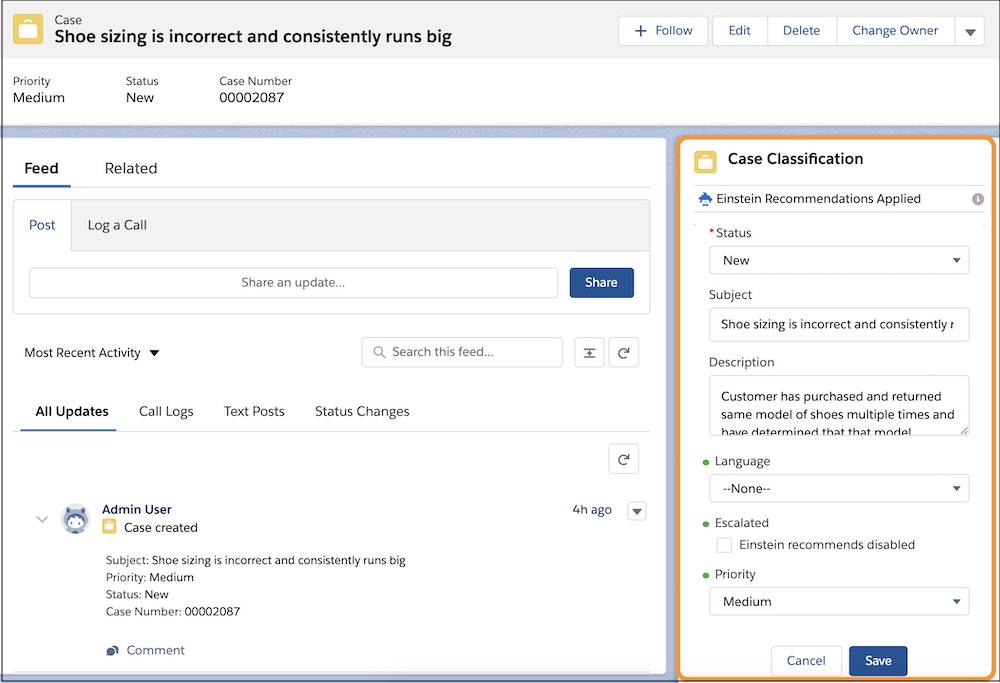The width and height of the screenshot is (1000, 683).
Task: Open the Status dropdown showing New
Action: [839, 260]
